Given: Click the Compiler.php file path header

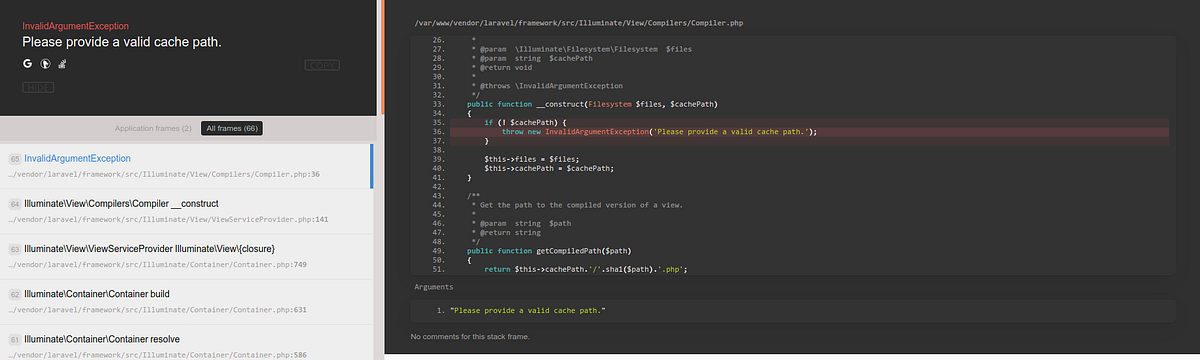Looking at the screenshot, I should [x=578, y=22].
